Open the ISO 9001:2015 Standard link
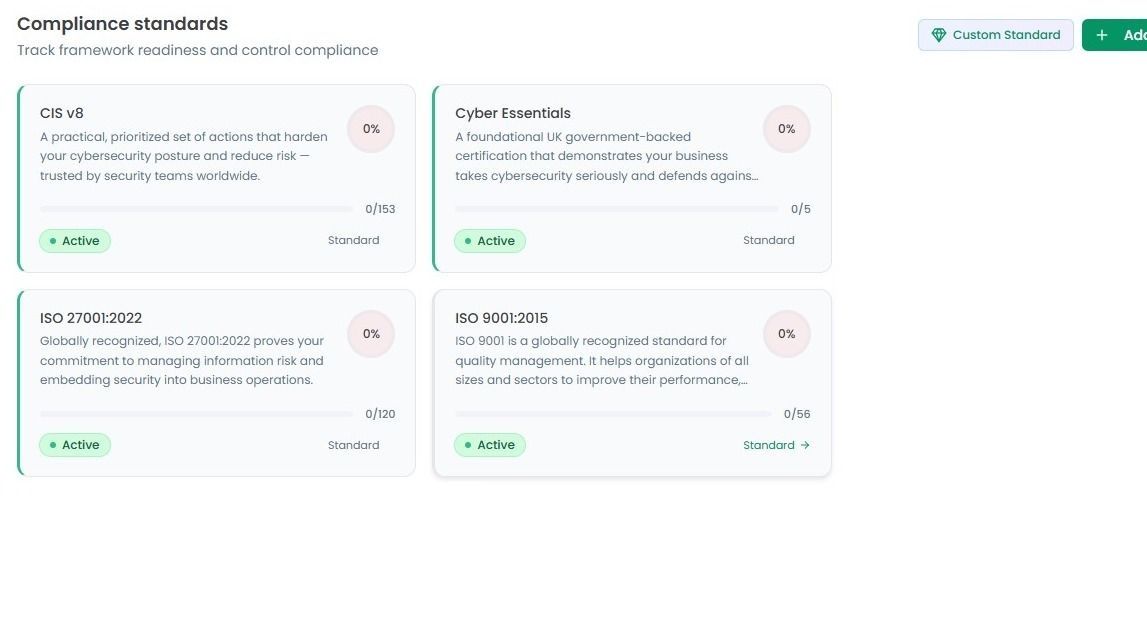1147x641 pixels. 776,445
